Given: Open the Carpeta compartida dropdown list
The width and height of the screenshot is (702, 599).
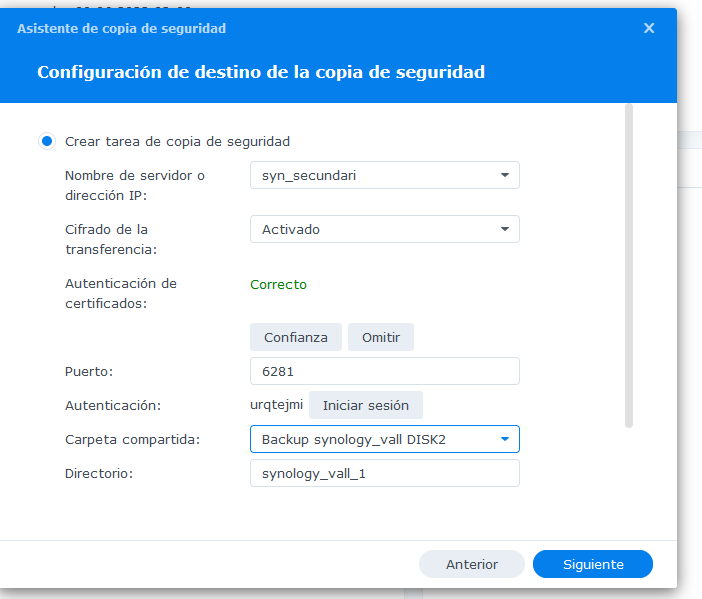Looking at the screenshot, I should (x=384, y=439).
